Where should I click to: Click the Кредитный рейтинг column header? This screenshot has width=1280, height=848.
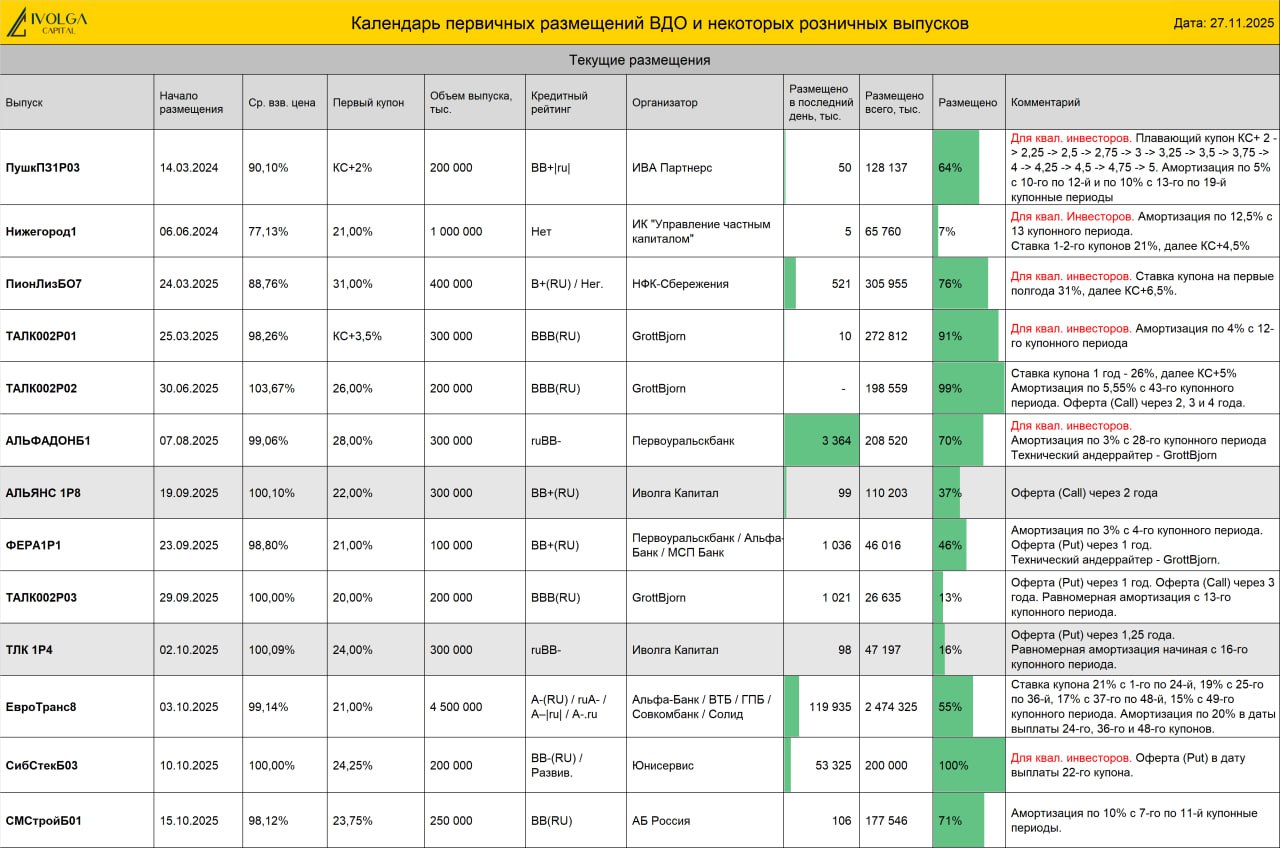click(559, 102)
